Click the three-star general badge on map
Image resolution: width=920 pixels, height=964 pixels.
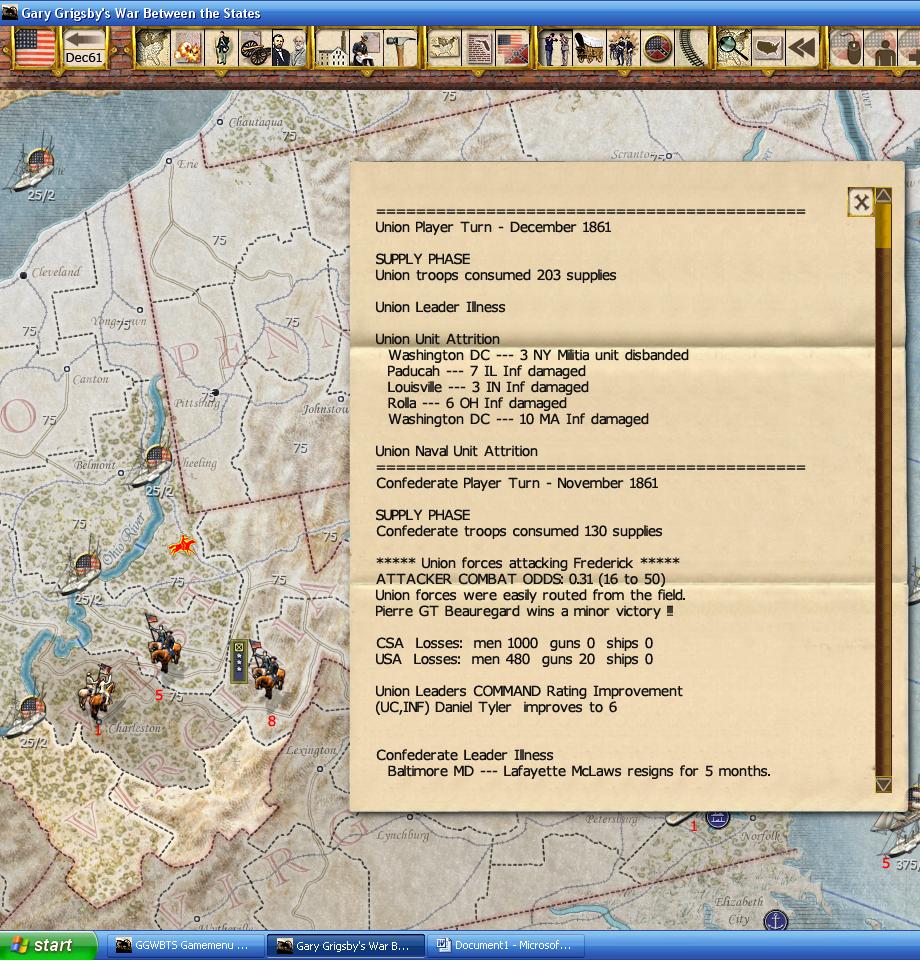239,661
